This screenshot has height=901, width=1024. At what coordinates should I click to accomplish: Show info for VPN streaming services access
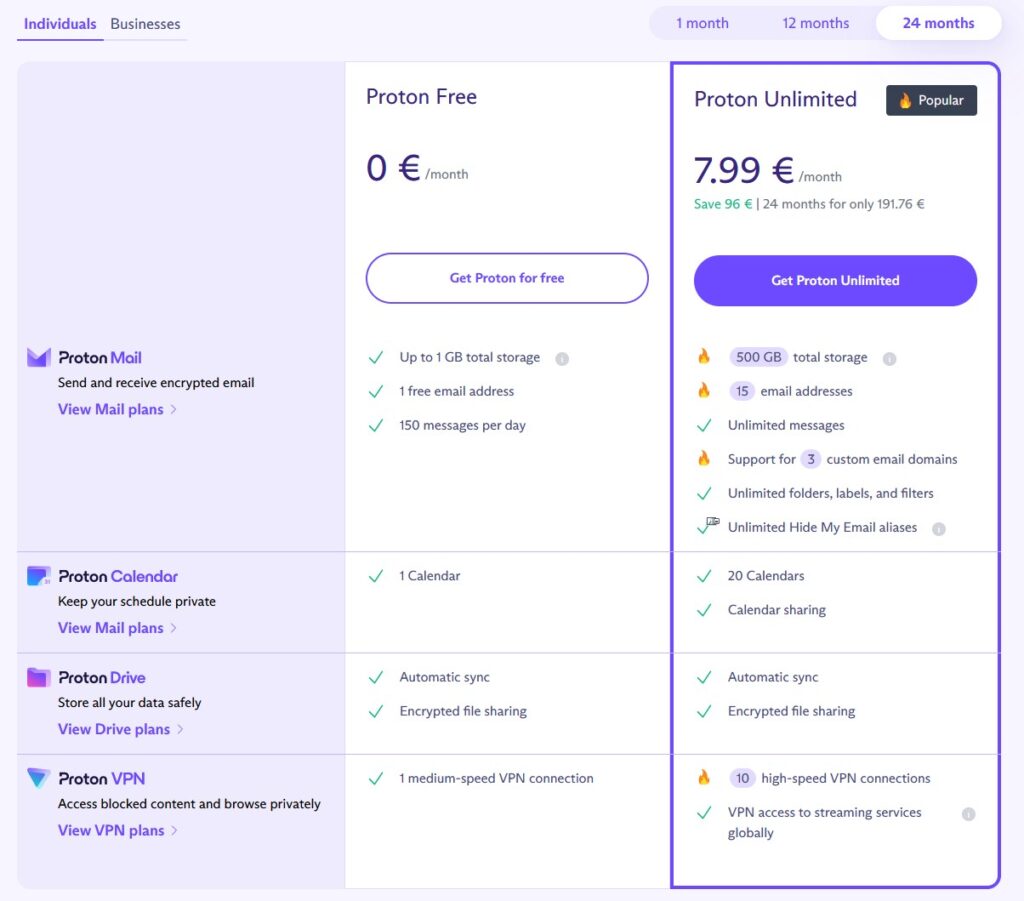point(968,814)
